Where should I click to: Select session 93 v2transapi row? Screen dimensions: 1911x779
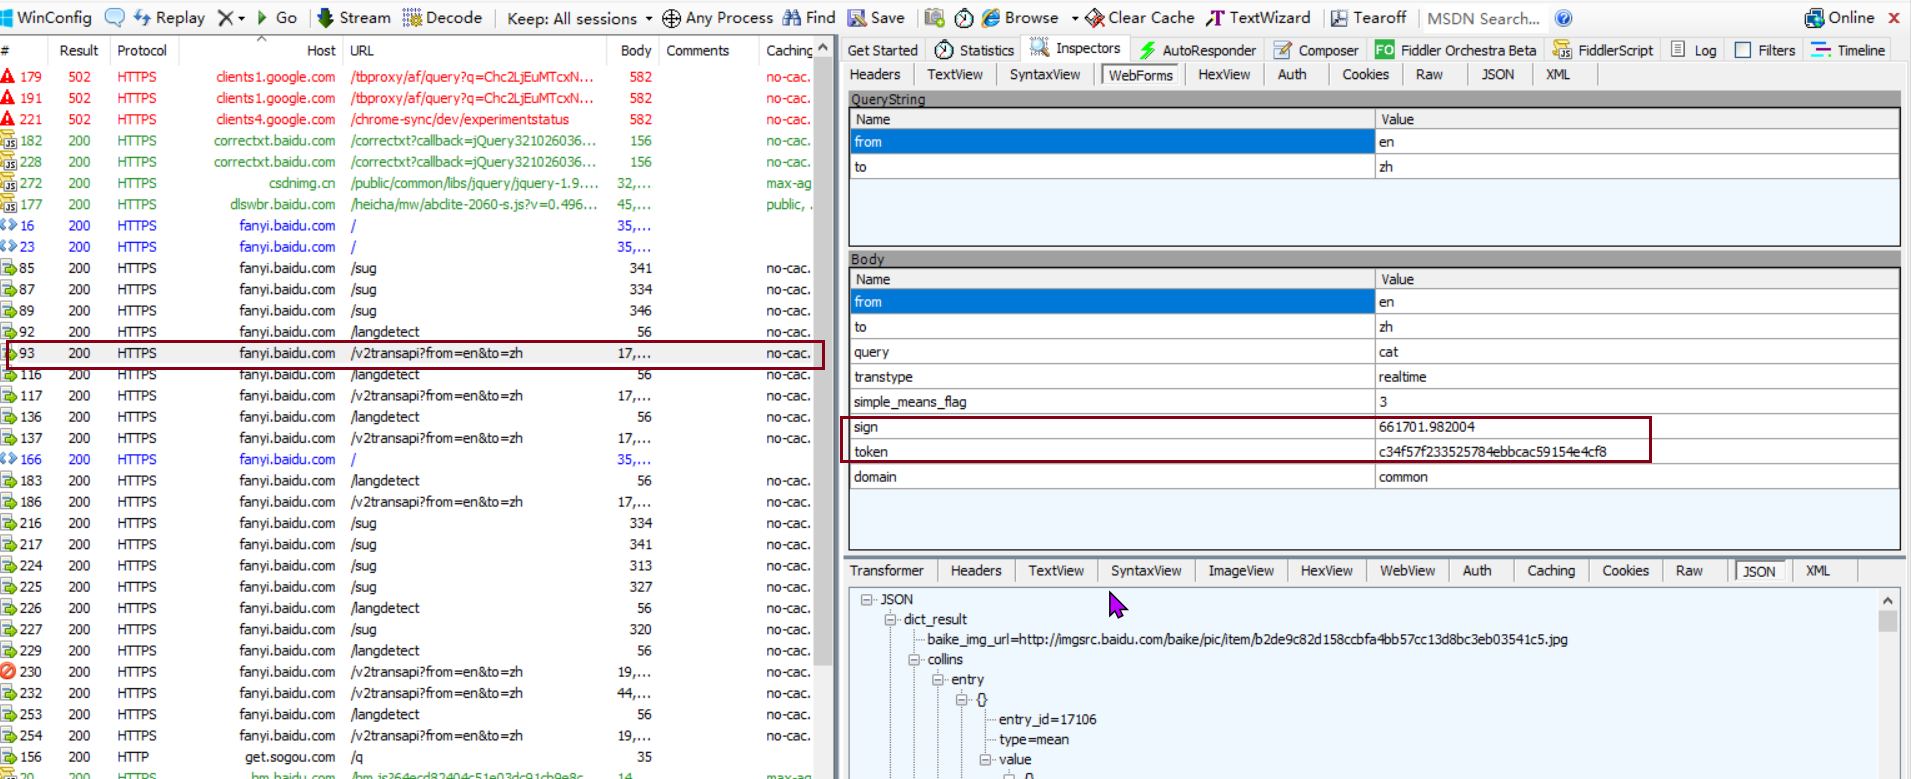407,353
